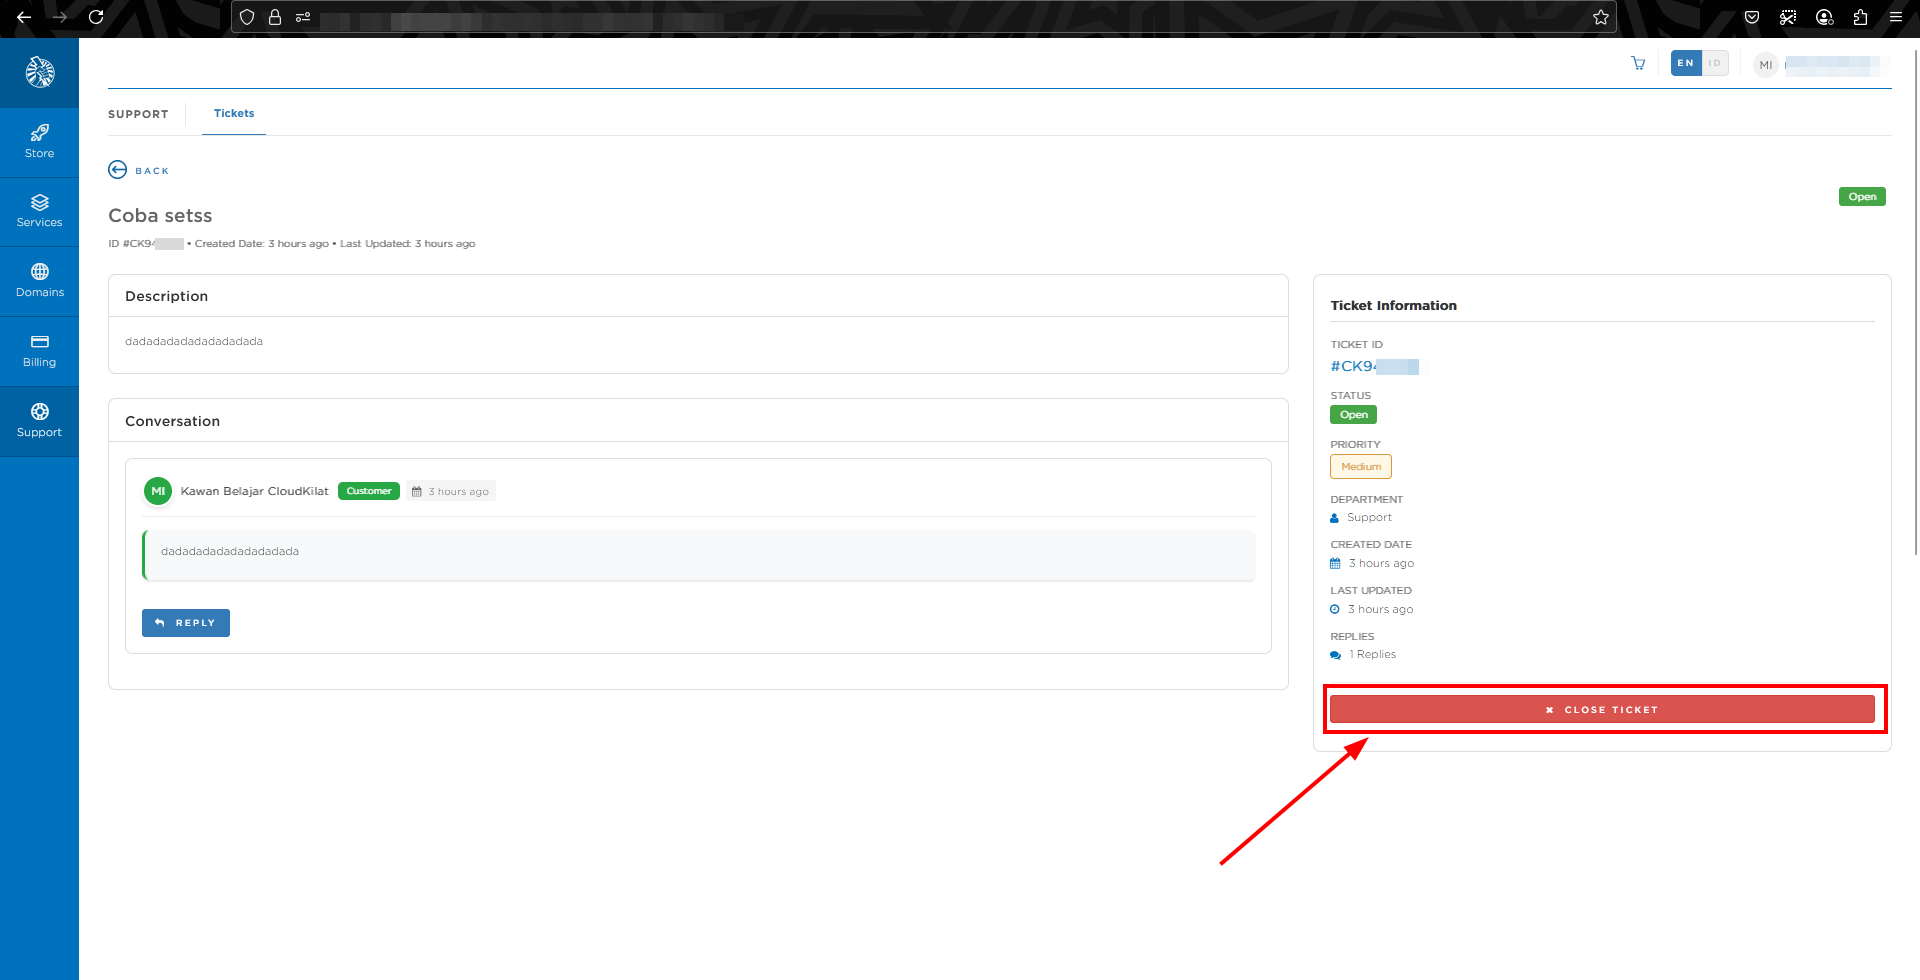
Task: Click the CloudKilat logo icon
Action: [x=39, y=72]
